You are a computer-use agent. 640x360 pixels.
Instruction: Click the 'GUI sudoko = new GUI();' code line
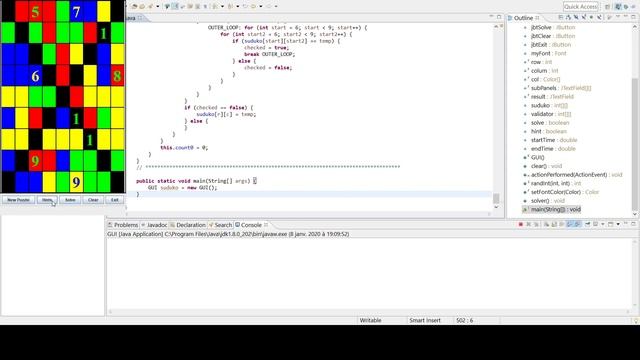(182, 188)
